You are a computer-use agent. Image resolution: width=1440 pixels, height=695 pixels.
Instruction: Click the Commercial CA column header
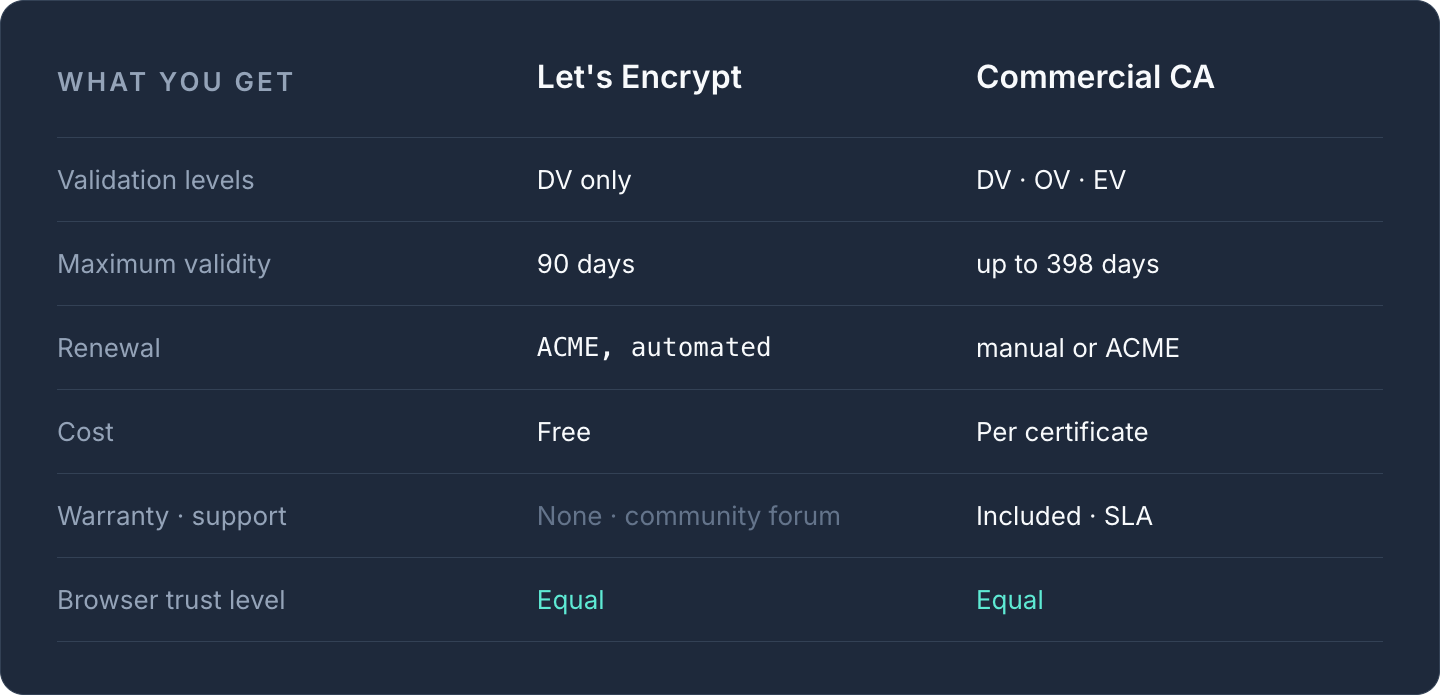click(1095, 78)
